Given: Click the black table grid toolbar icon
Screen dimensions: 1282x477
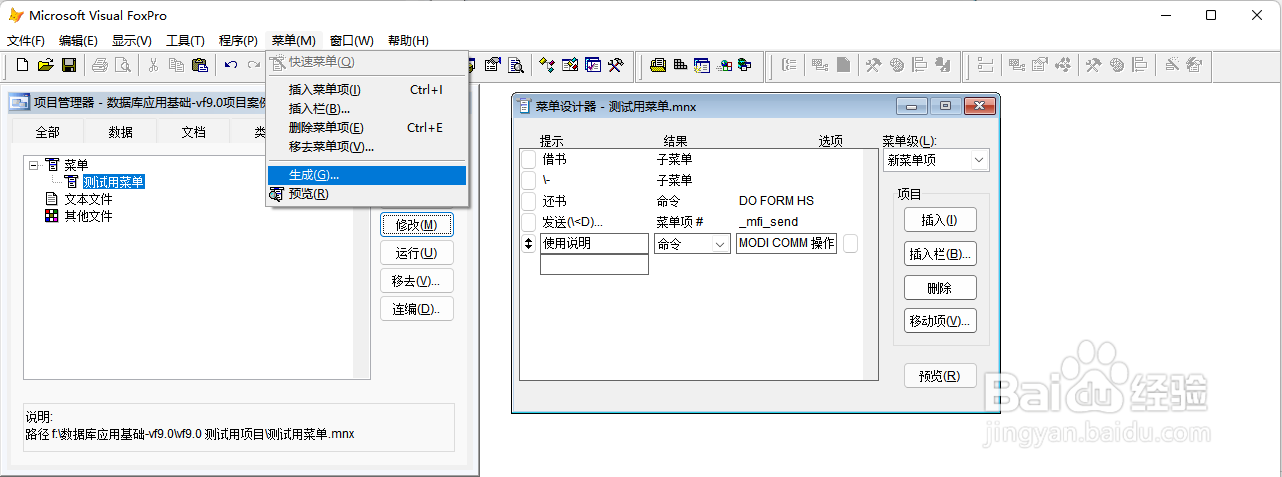Looking at the screenshot, I should coord(680,66).
